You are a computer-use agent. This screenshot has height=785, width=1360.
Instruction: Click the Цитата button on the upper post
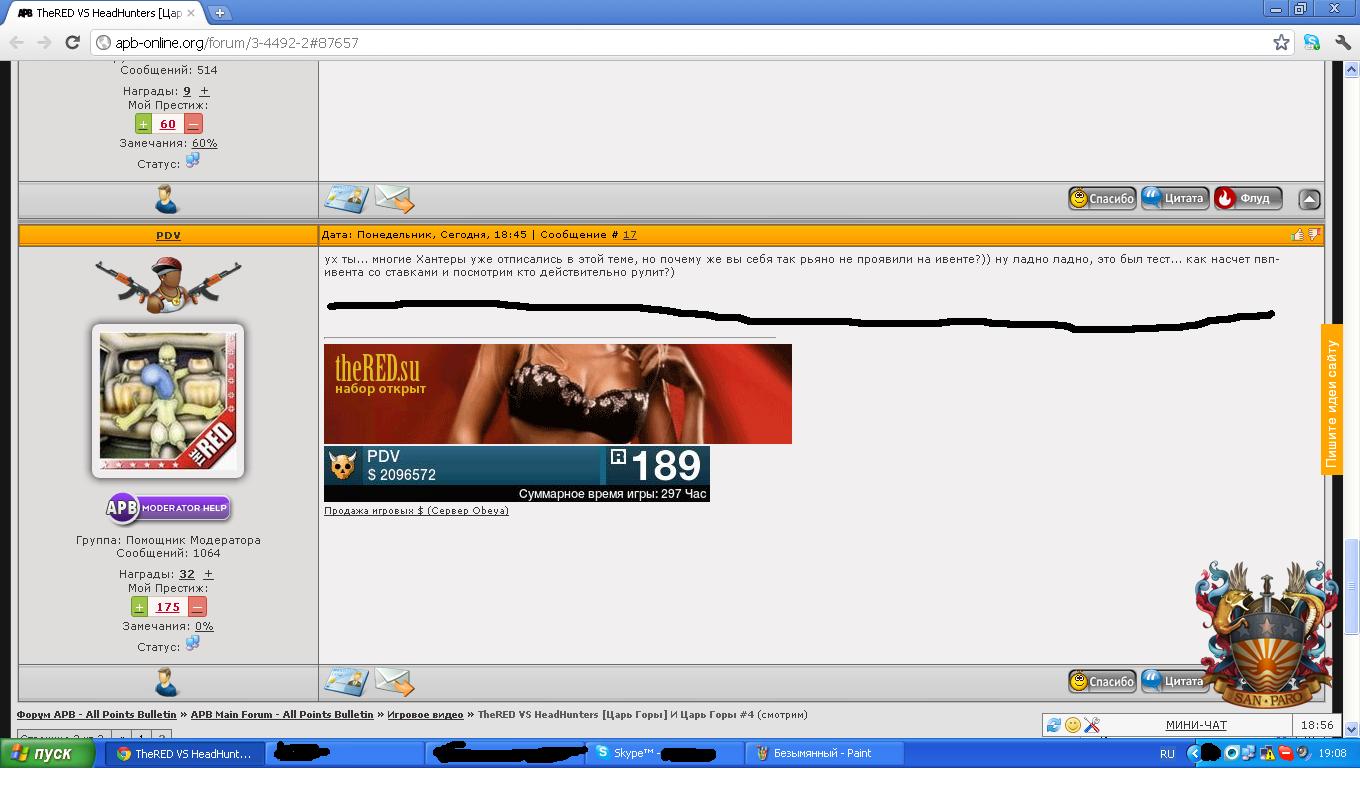click(1175, 198)
